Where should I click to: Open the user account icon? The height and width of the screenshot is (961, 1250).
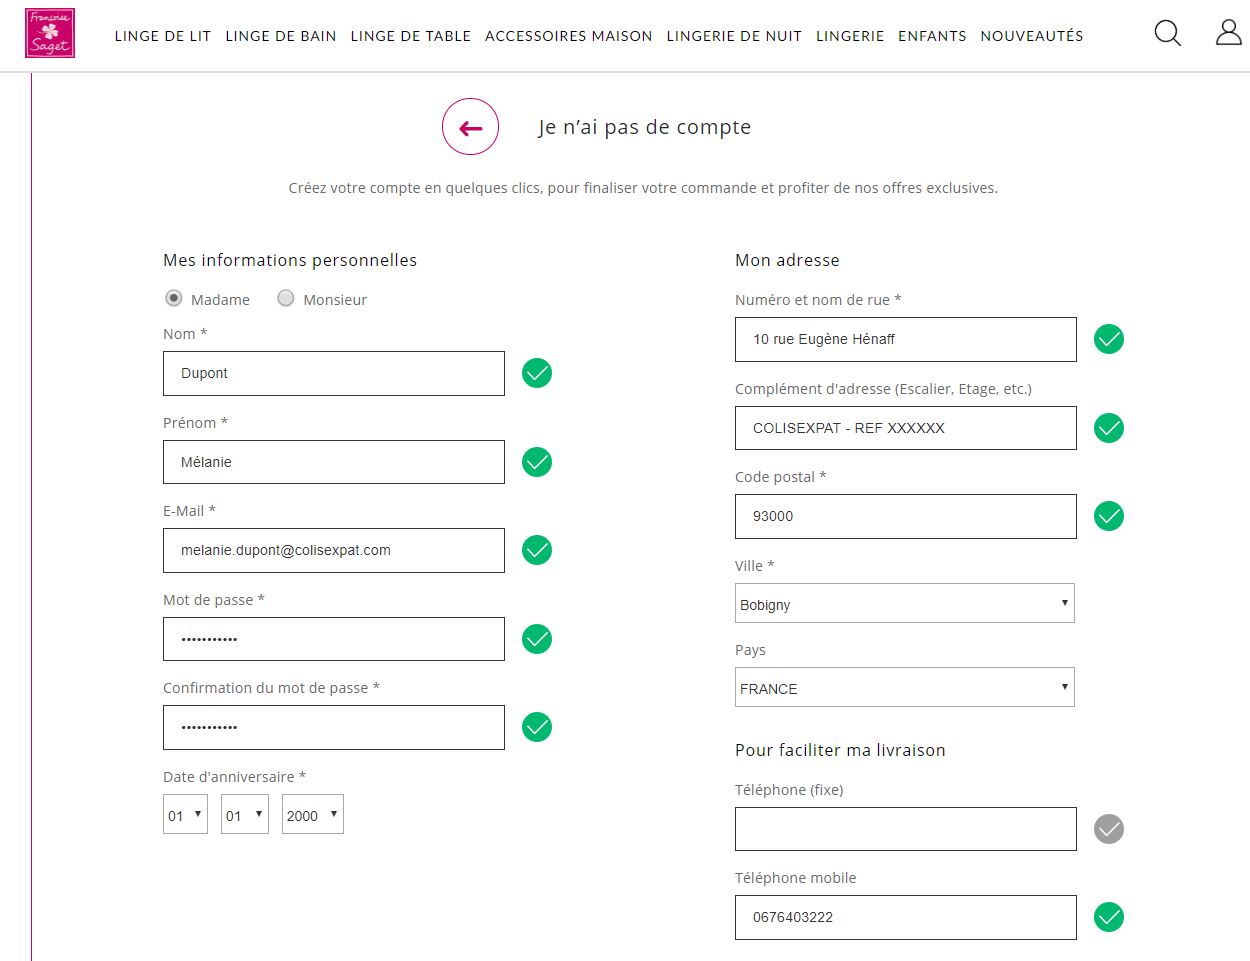tap(1228, 33)
